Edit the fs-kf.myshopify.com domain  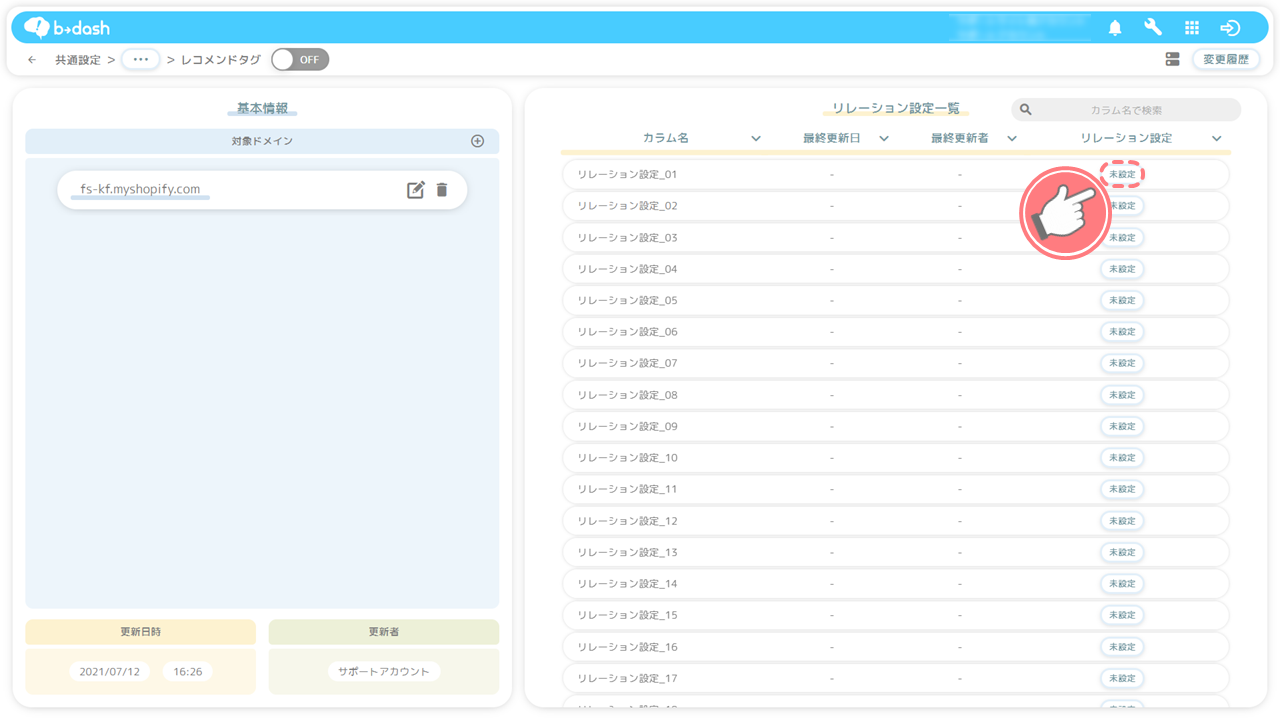(416, 190)
